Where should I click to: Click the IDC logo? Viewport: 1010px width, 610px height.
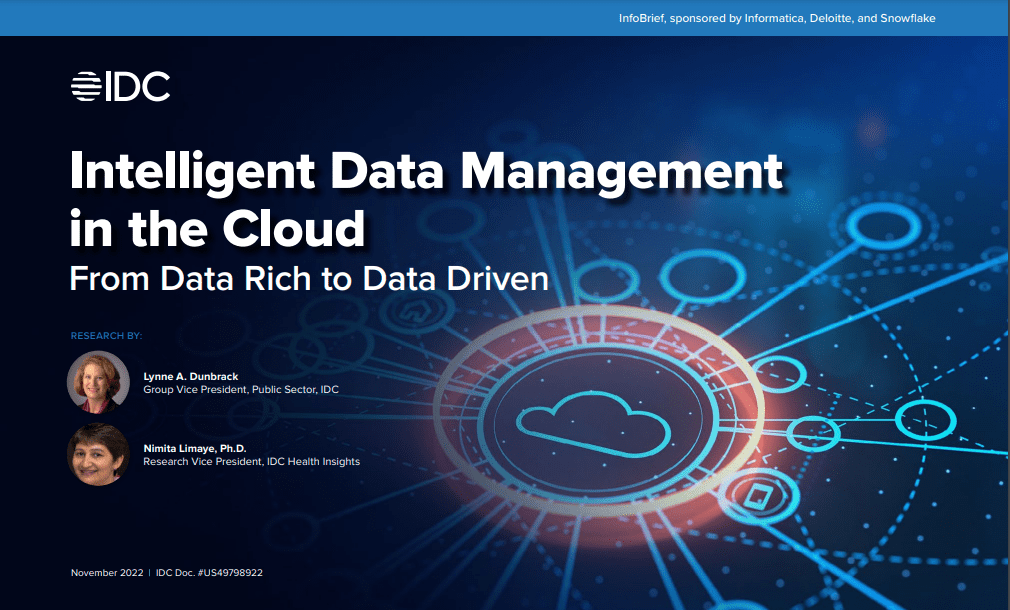(120, 87)
